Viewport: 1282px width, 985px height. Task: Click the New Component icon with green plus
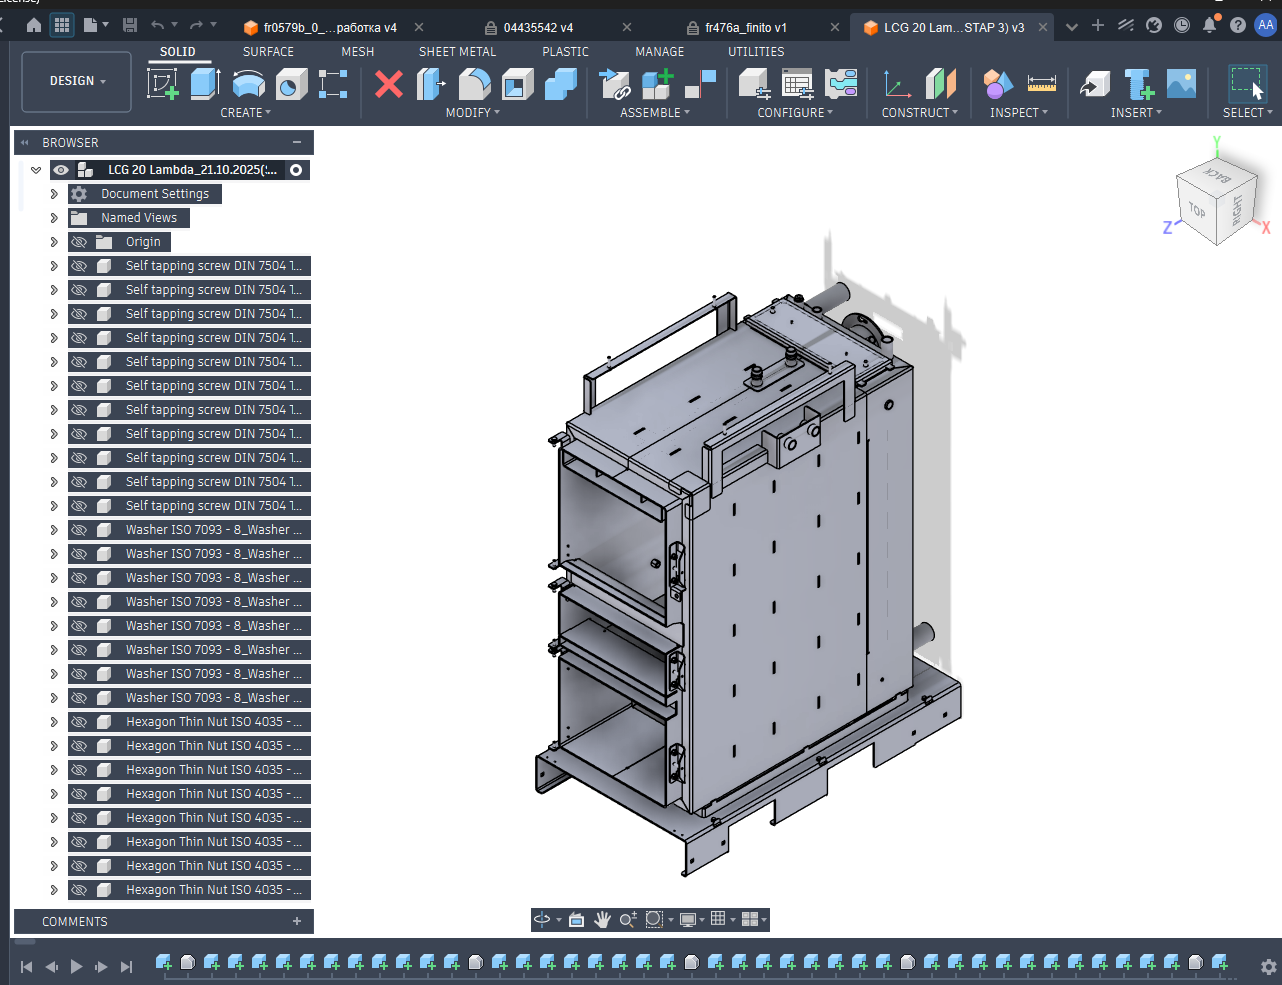[x=657, y=84]
